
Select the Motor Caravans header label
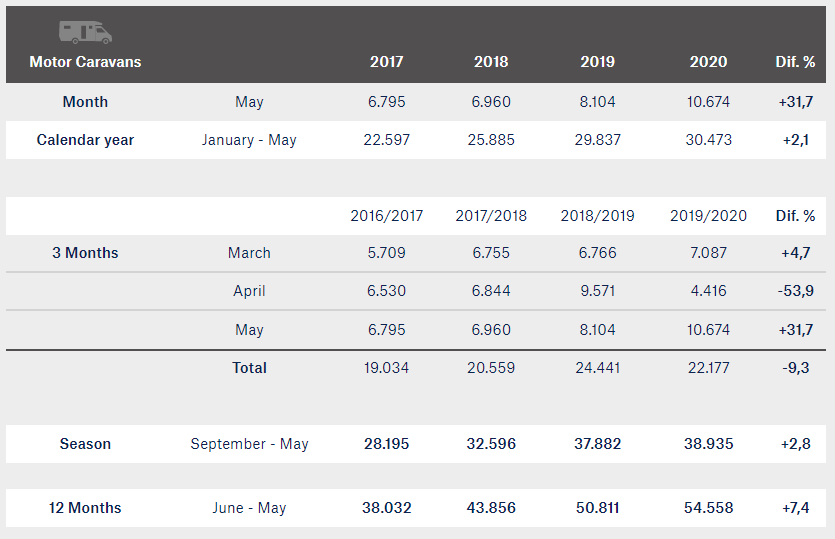coord(85,62)
